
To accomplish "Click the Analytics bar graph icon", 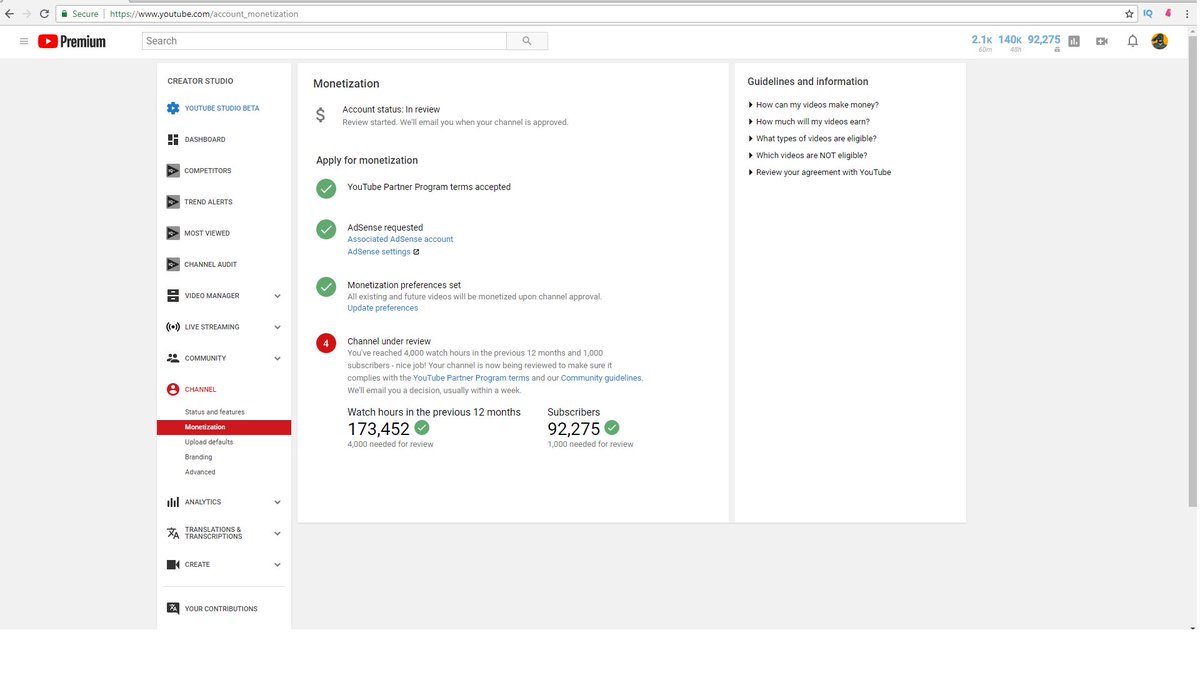I will (173, 502).
